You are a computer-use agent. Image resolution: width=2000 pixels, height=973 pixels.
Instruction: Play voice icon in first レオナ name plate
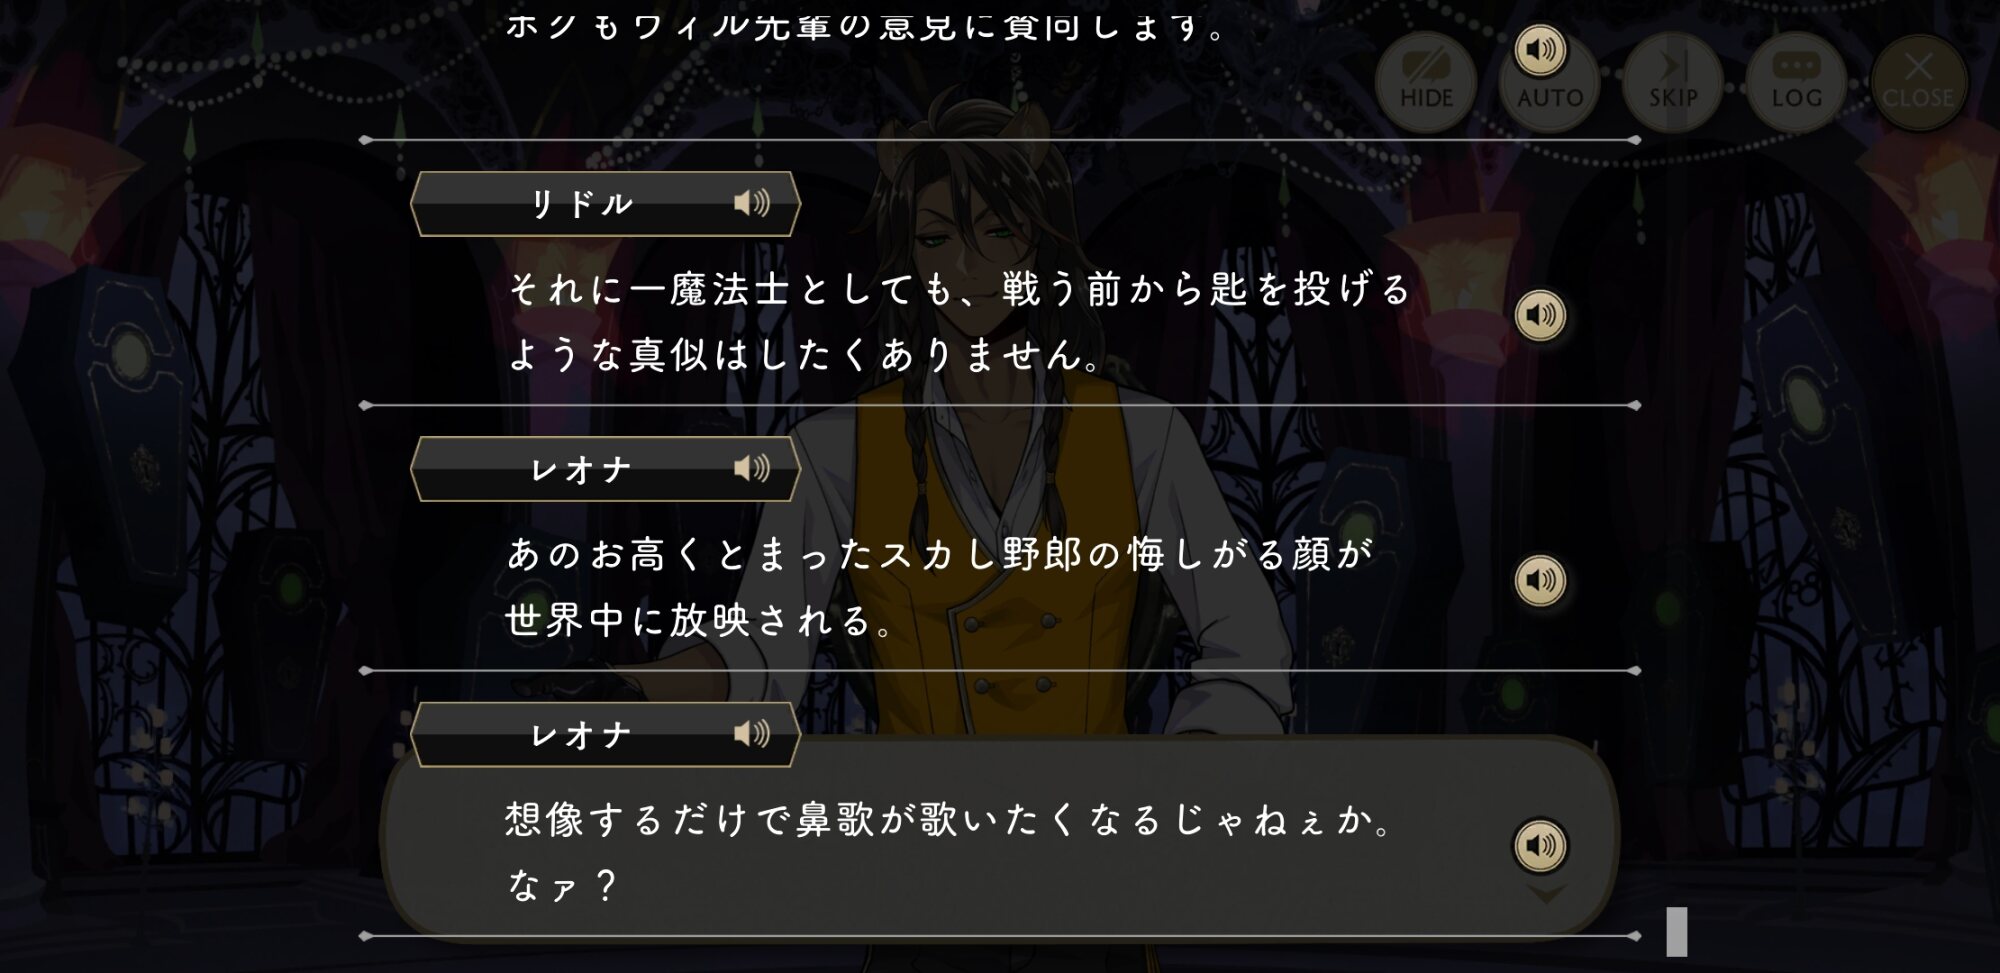tap(751, 468)
